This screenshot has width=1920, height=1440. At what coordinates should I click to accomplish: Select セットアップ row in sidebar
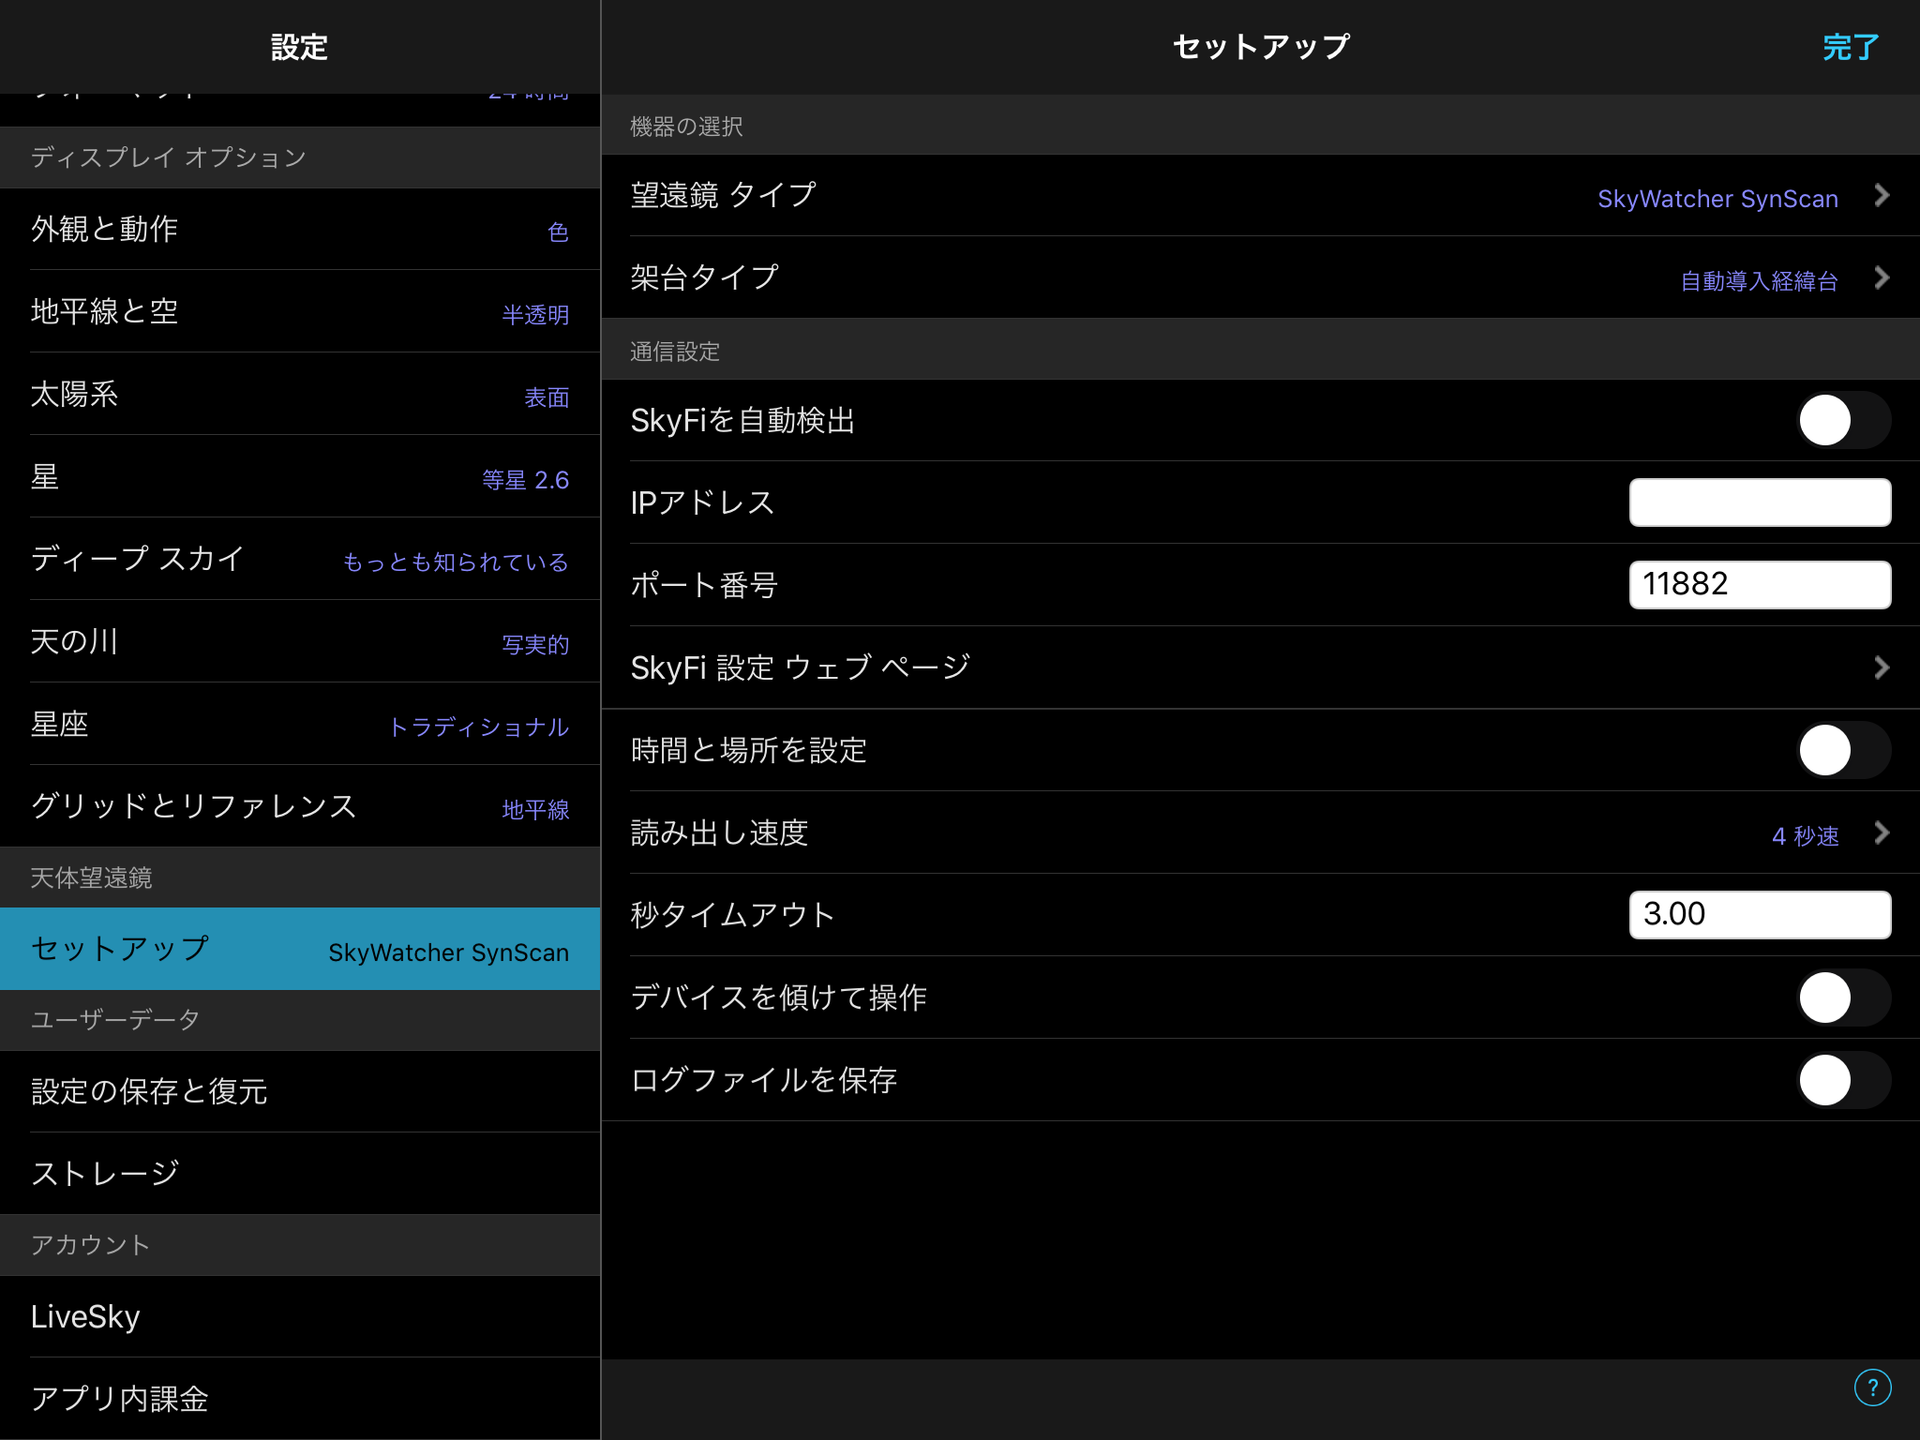(x=300, y=949)
